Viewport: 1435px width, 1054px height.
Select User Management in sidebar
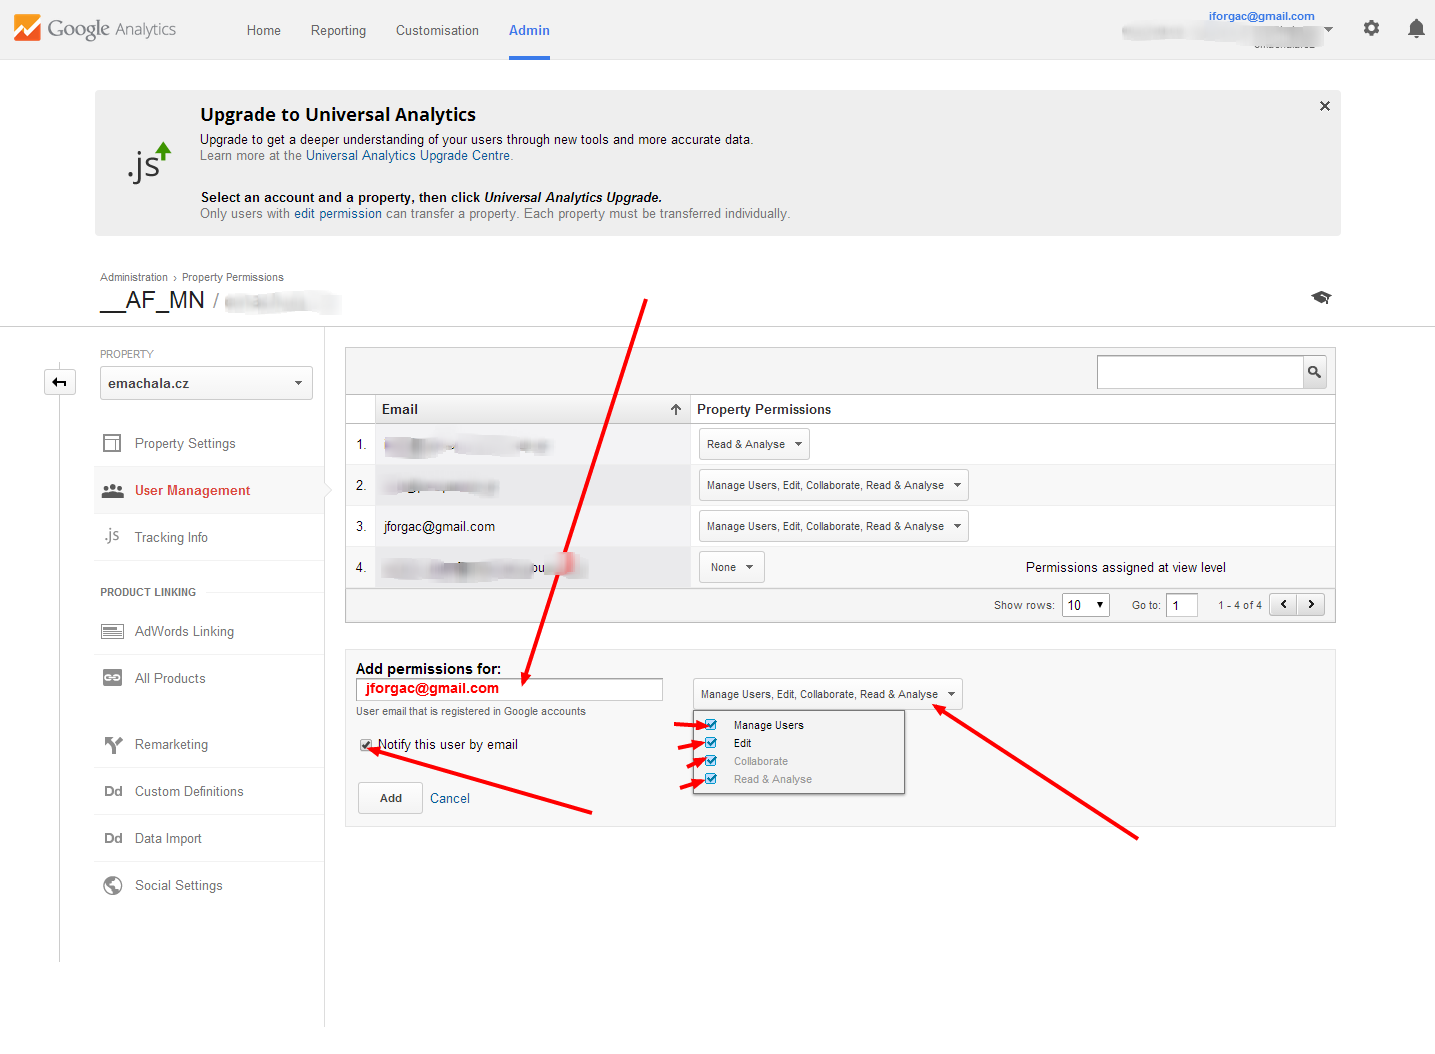pos(192,490)
